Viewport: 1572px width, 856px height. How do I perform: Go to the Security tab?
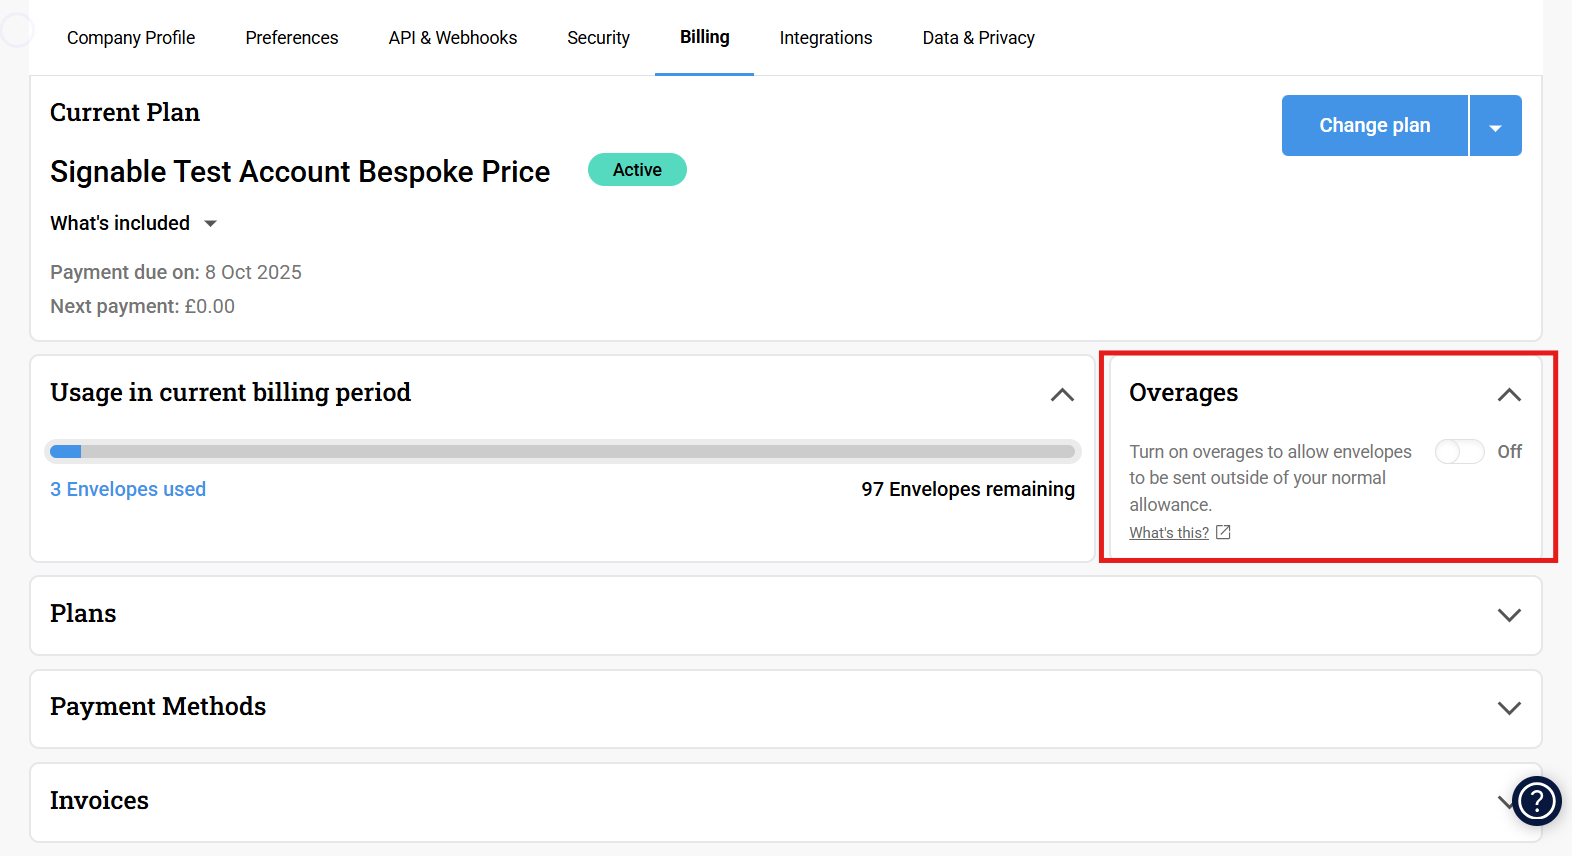[599, 38]
